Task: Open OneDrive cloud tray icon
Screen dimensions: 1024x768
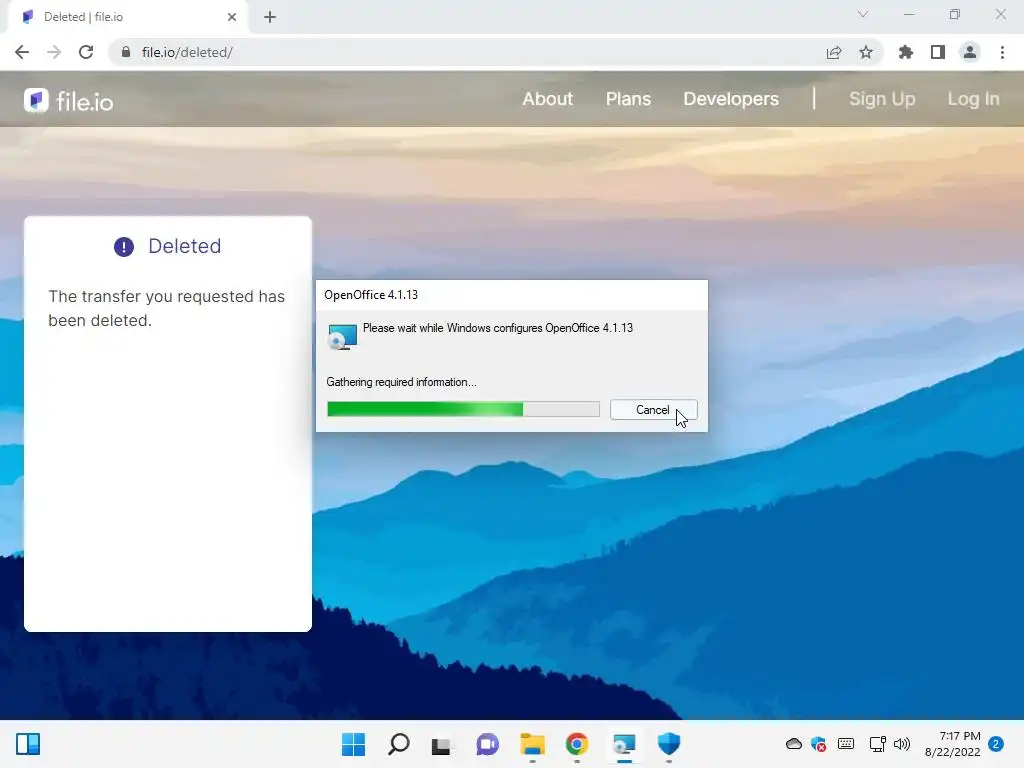Action: click(x=793, y=744)
